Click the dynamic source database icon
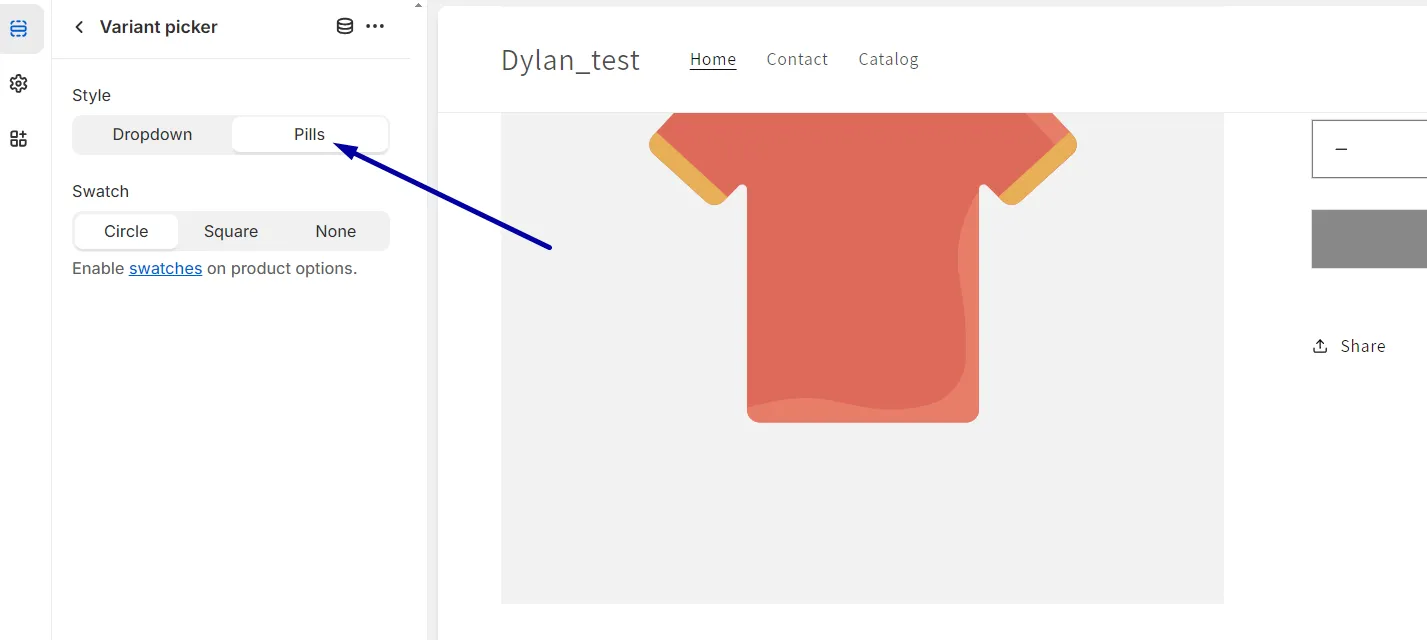The height and width of the screenshot is (640, 1427). 345,27
